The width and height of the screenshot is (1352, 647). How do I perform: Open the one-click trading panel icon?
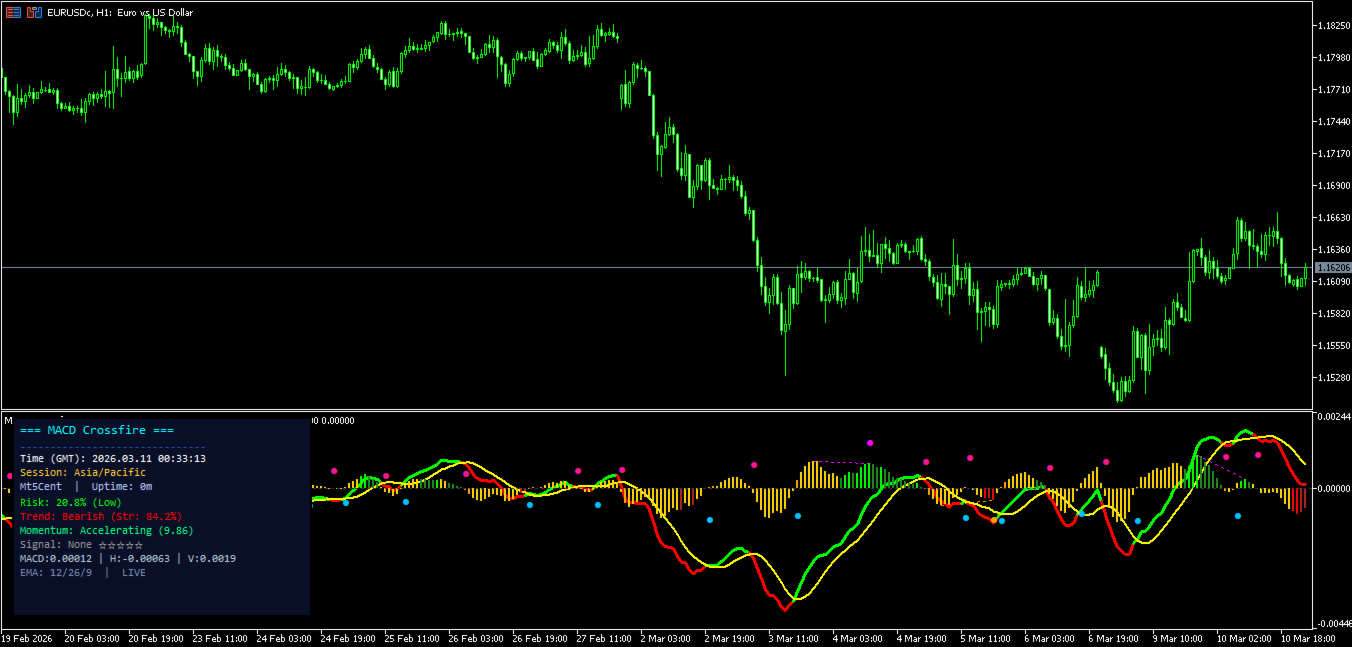[12, 12]
